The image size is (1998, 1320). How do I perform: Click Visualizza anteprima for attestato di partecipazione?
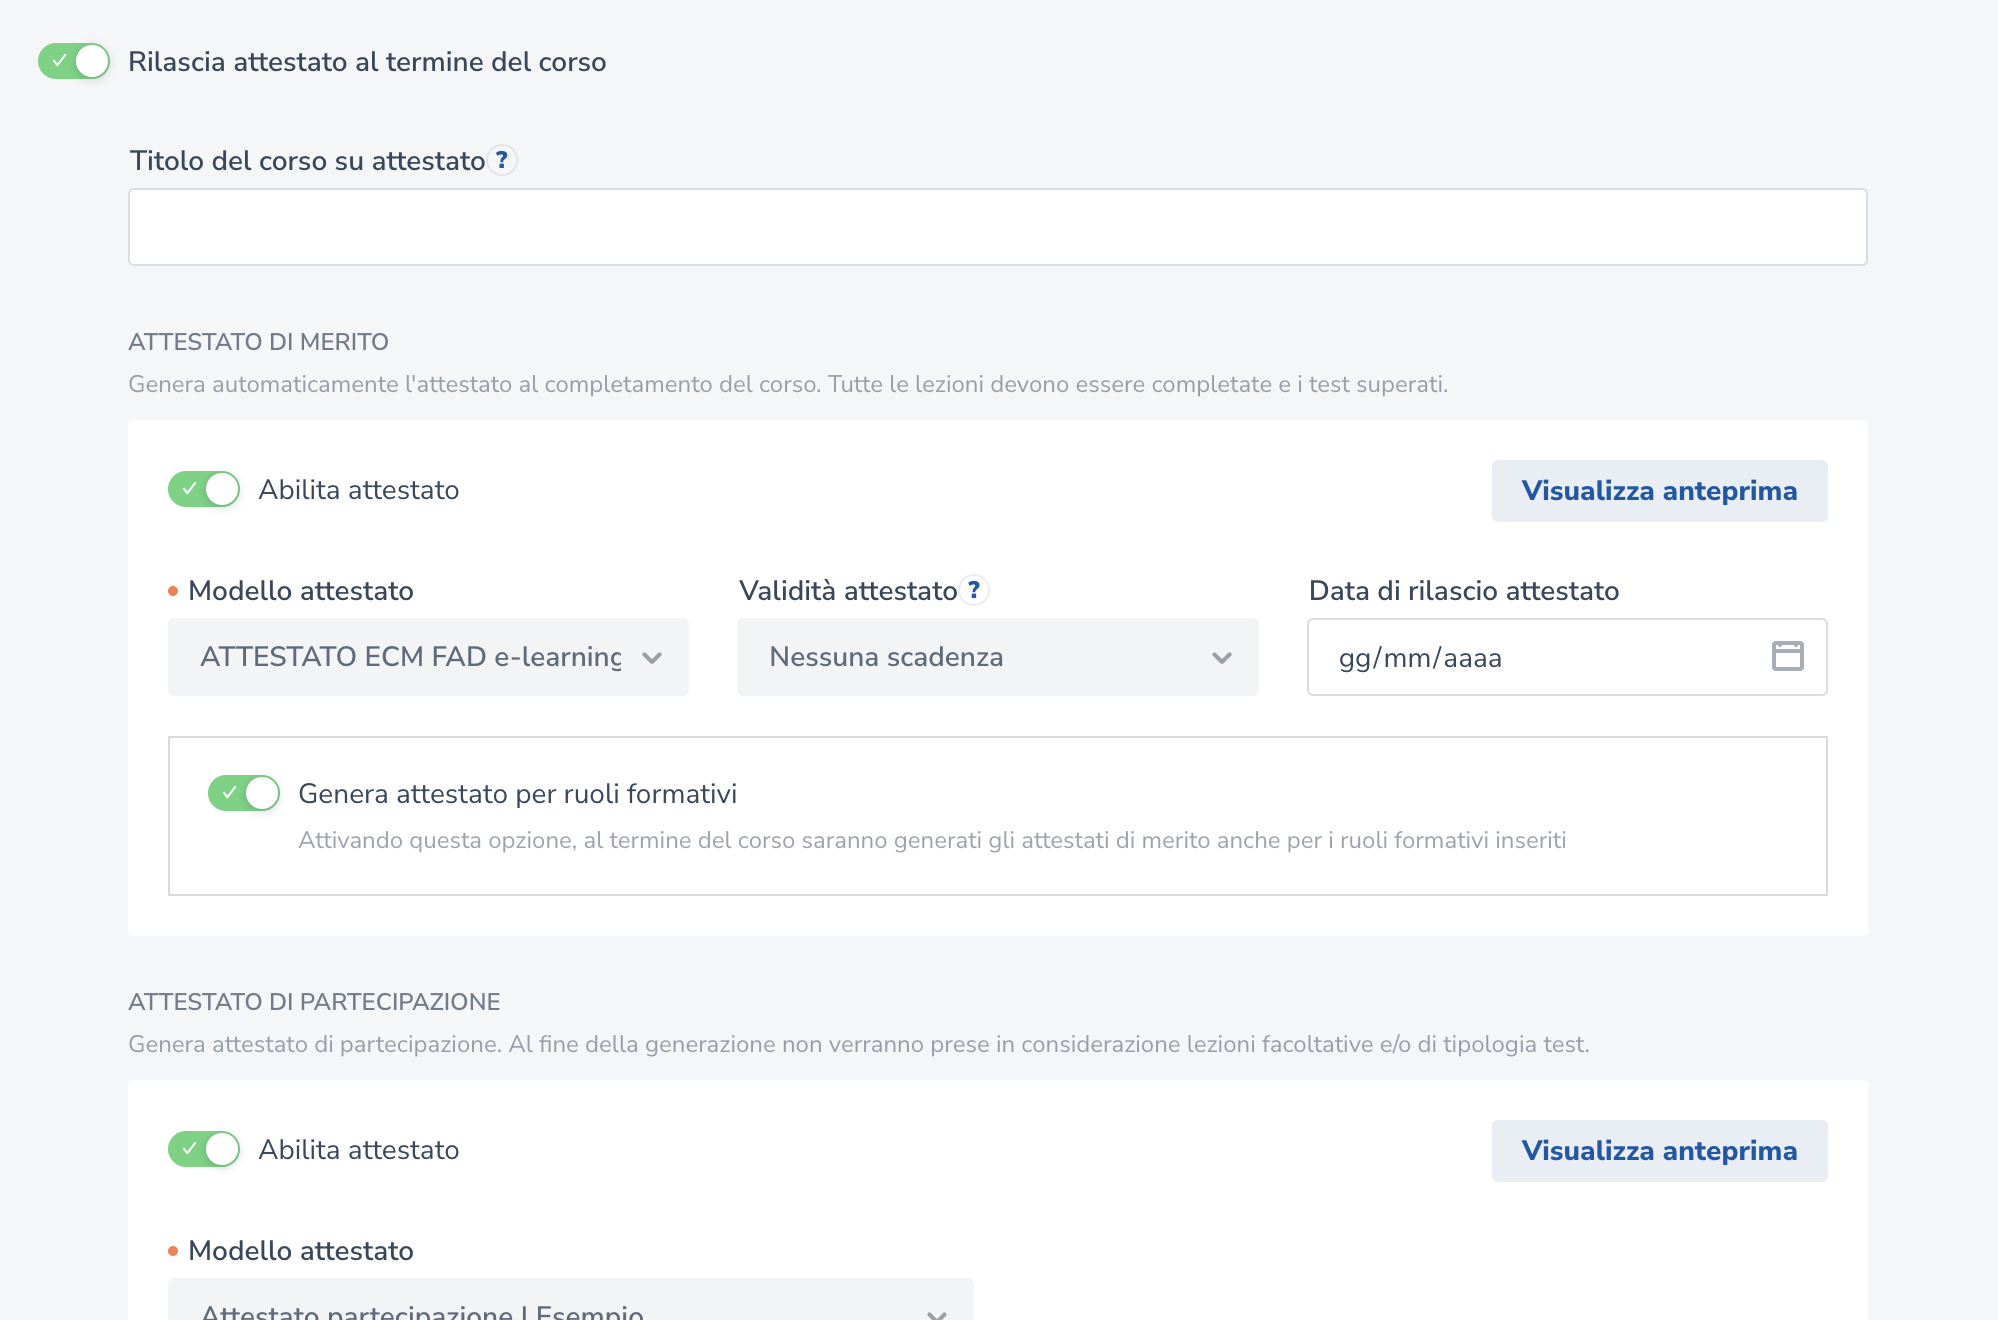[x=1659, y=1151]
